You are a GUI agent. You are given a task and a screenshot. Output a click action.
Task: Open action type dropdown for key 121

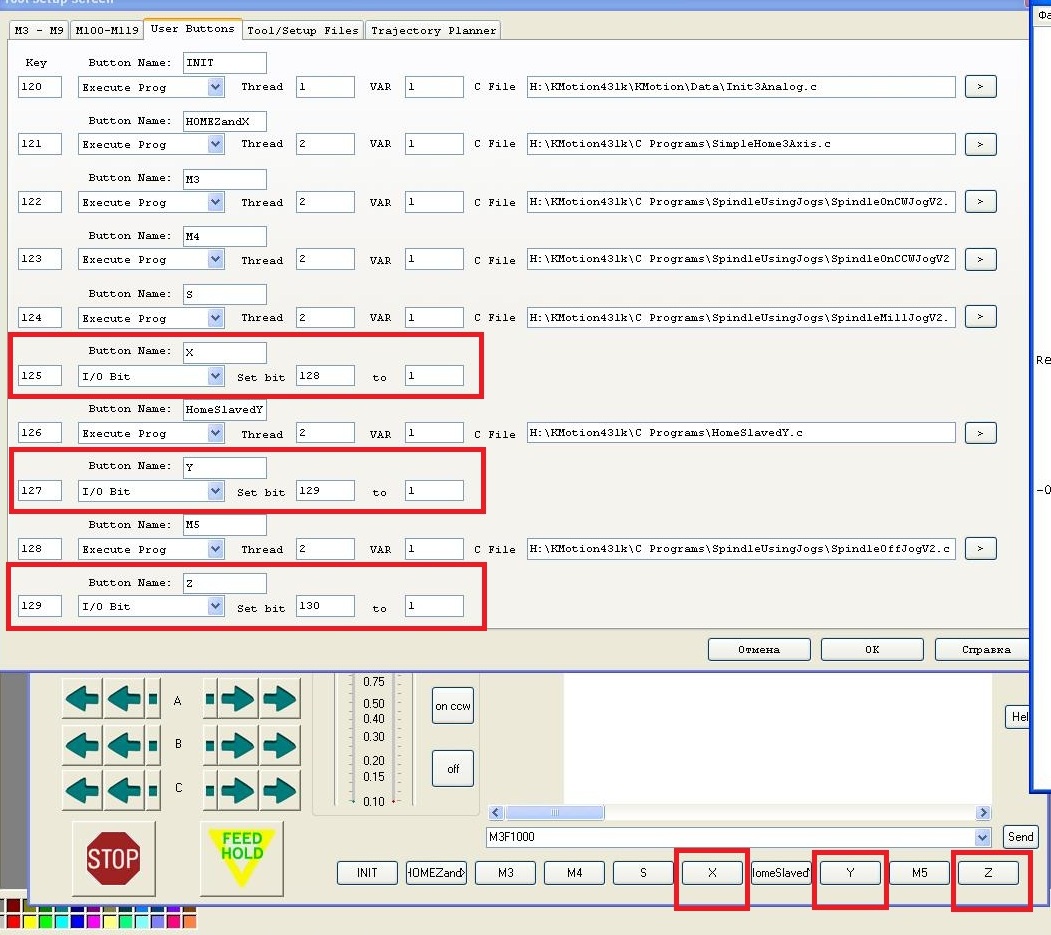(x=215, y=144)
